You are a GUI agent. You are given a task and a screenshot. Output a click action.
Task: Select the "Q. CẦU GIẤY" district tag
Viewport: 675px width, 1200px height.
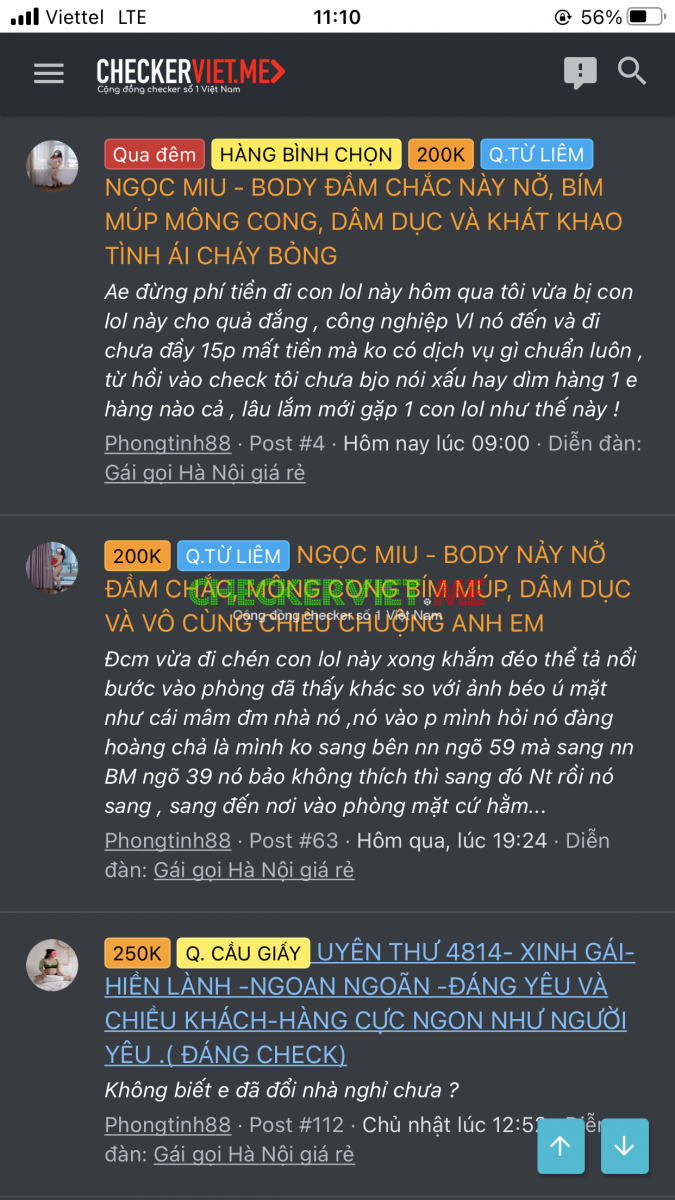coord(243,953)
